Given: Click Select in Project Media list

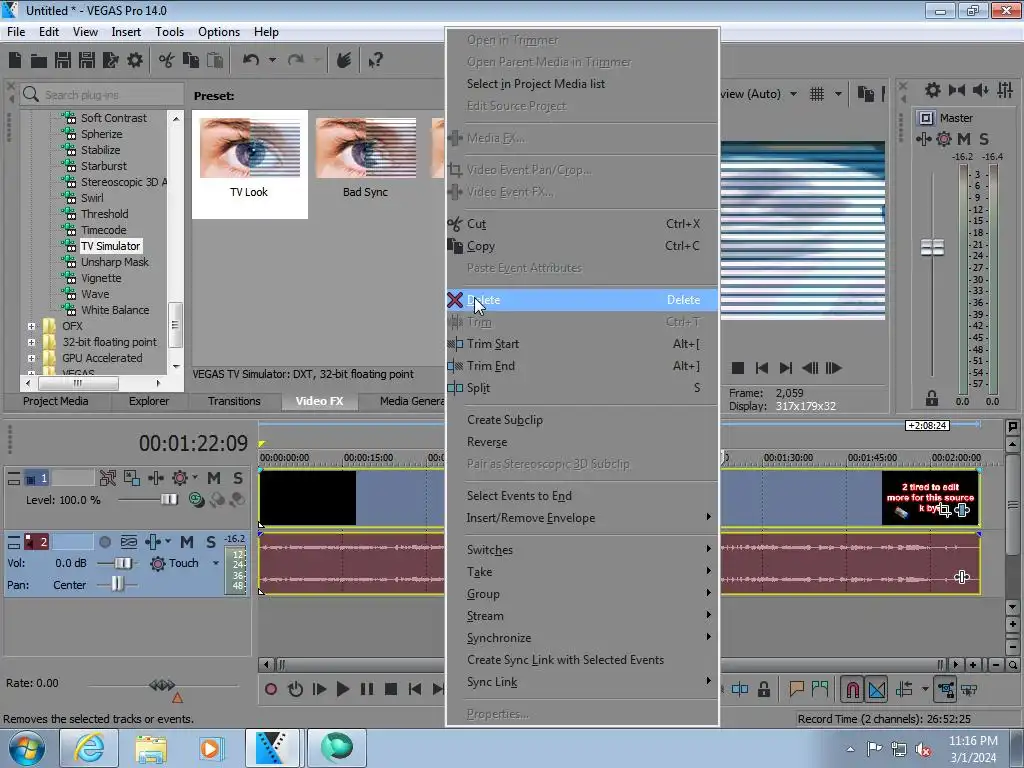Looking at the screenshot, I should (x=582, y=84).
